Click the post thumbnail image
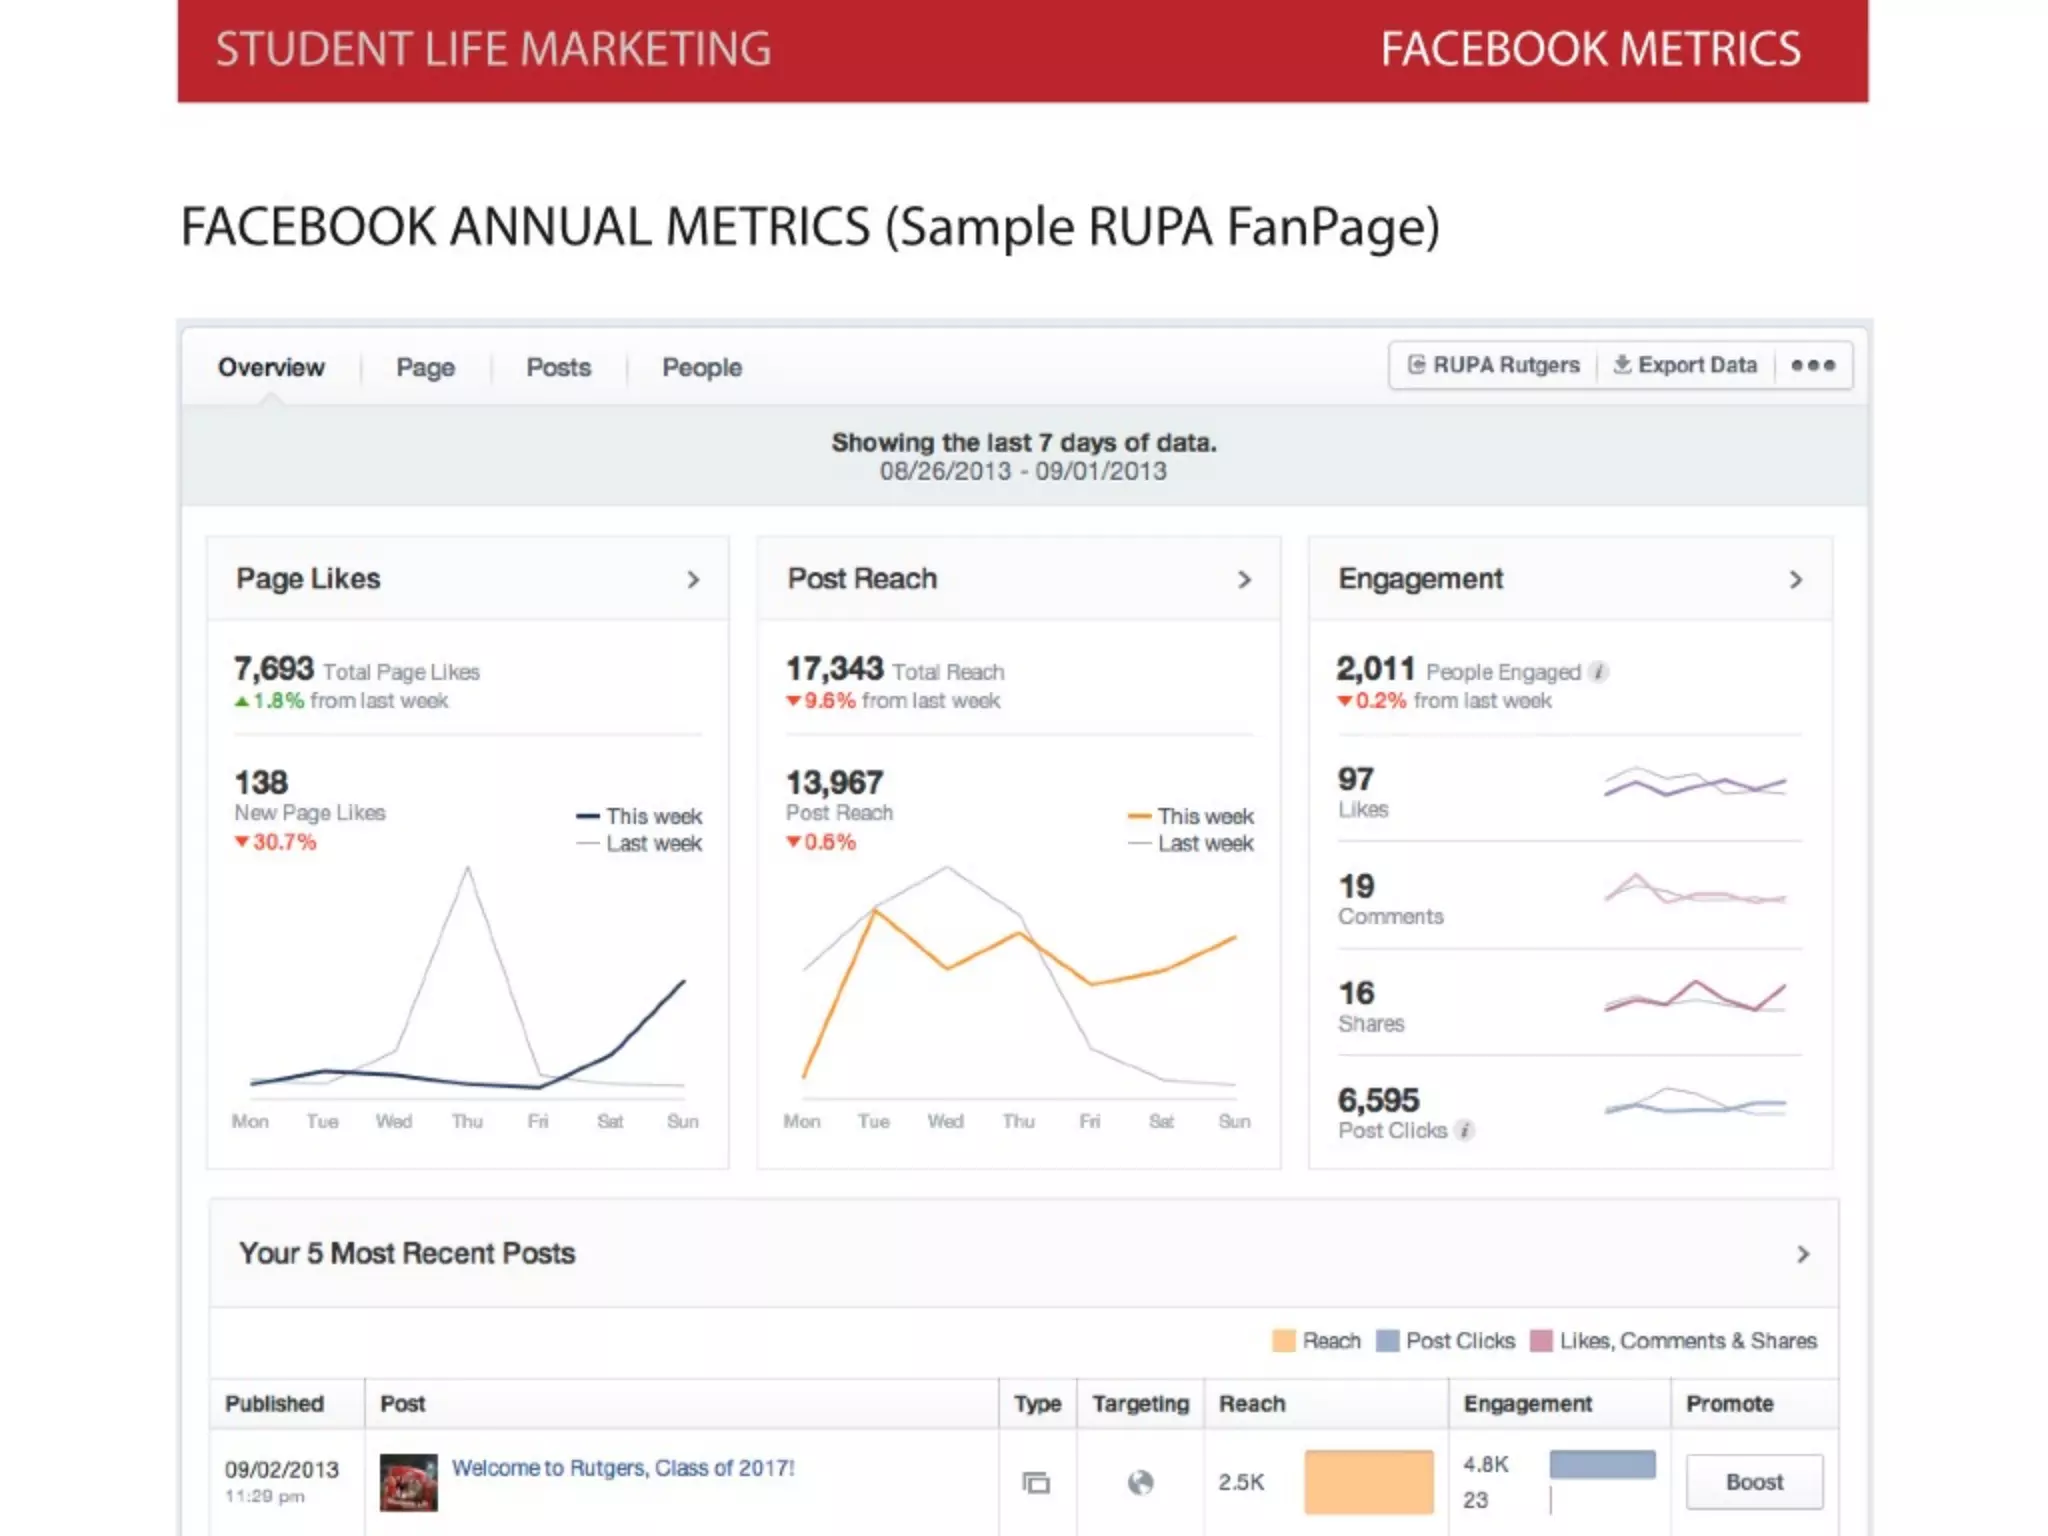 (x=408, y=1482)
